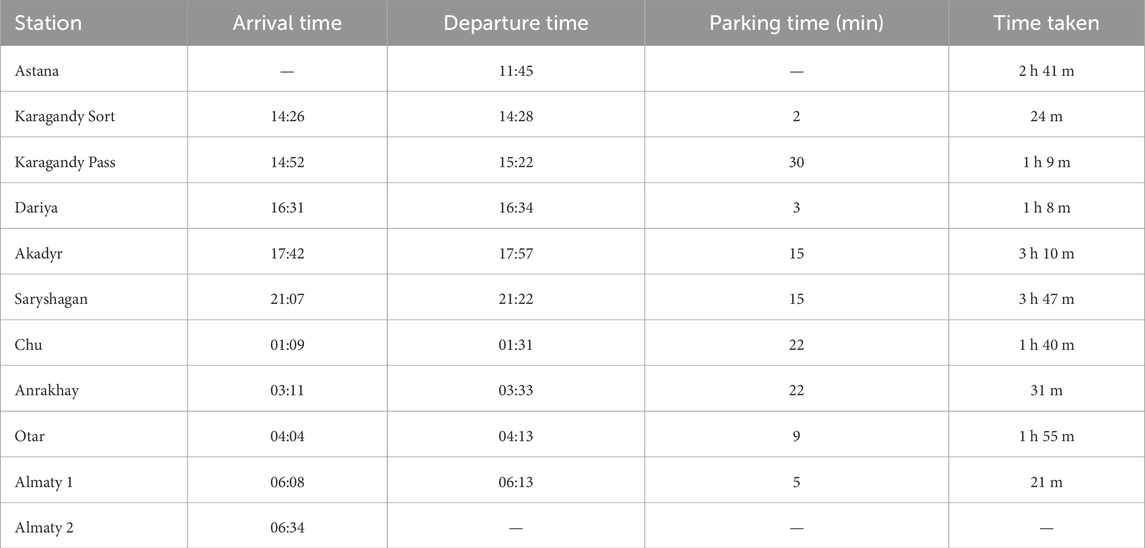Click Dariya's arrival time 16:31
This screenshot has width=1145, height=548.
(x=286, y=208)
